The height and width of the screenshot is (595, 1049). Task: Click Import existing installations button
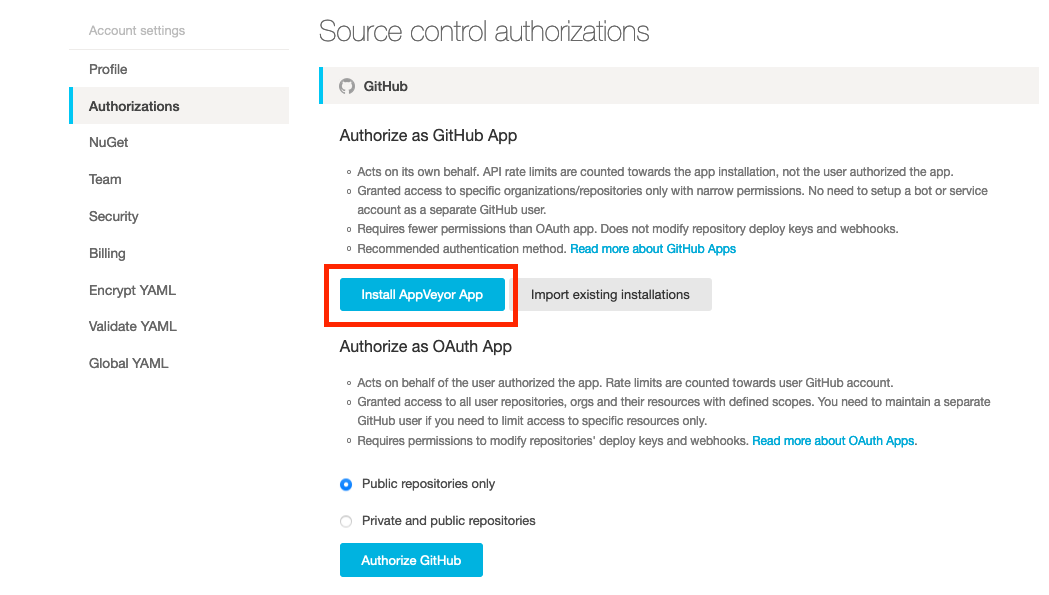tap(610, 295)
